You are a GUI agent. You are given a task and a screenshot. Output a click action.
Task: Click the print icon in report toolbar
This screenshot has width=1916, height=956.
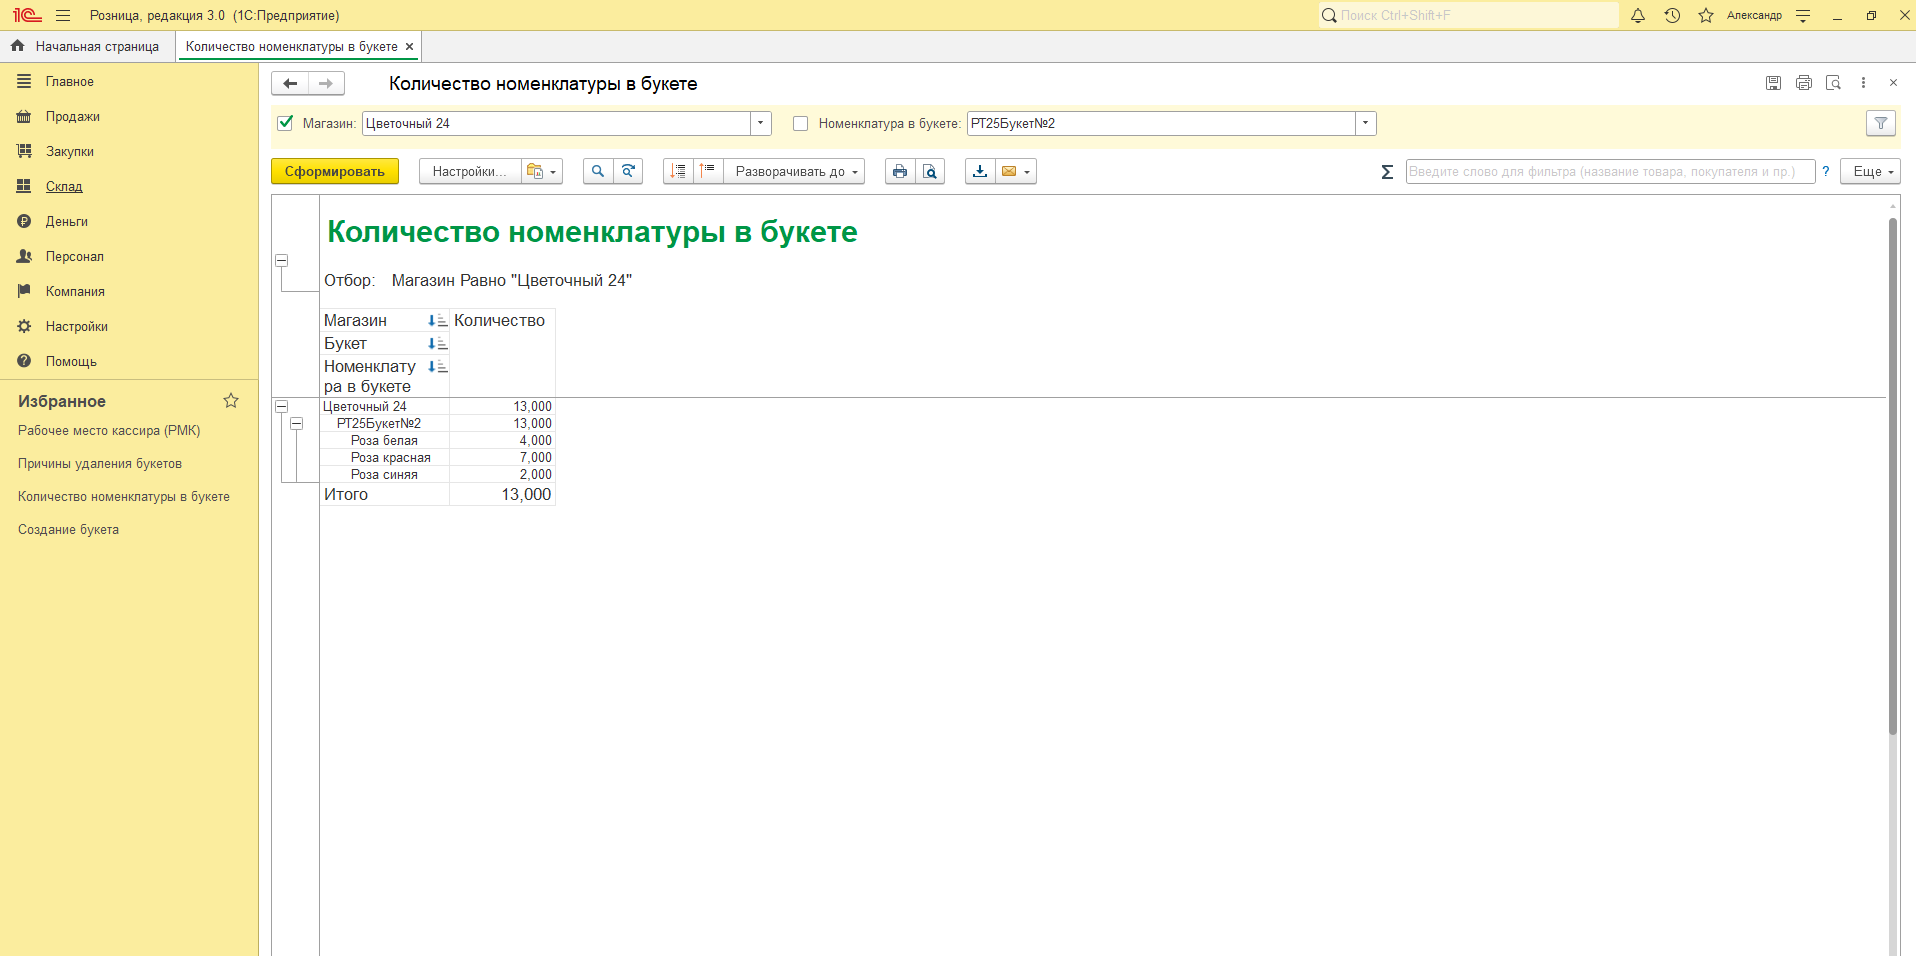899,171
